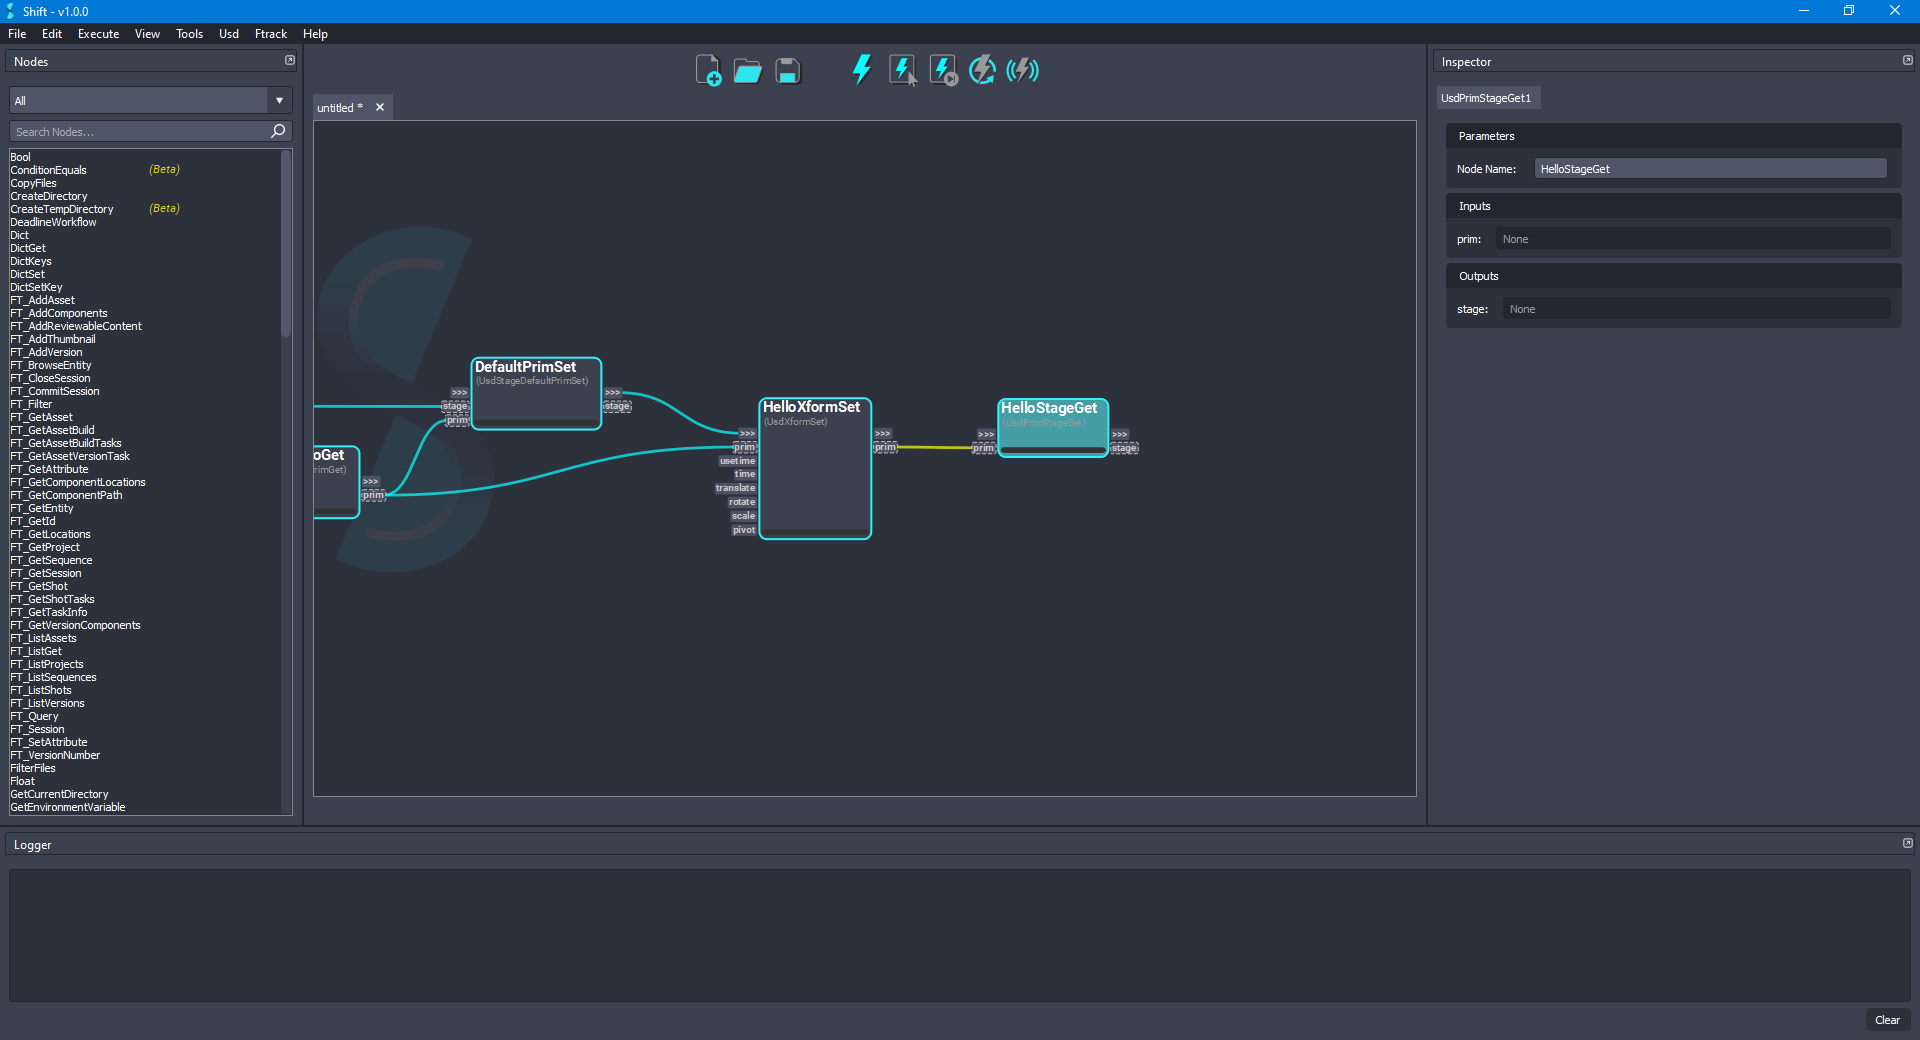The image size is (1920, 1040).
Task: Pop out the Nodes panel
Action: 289,60
